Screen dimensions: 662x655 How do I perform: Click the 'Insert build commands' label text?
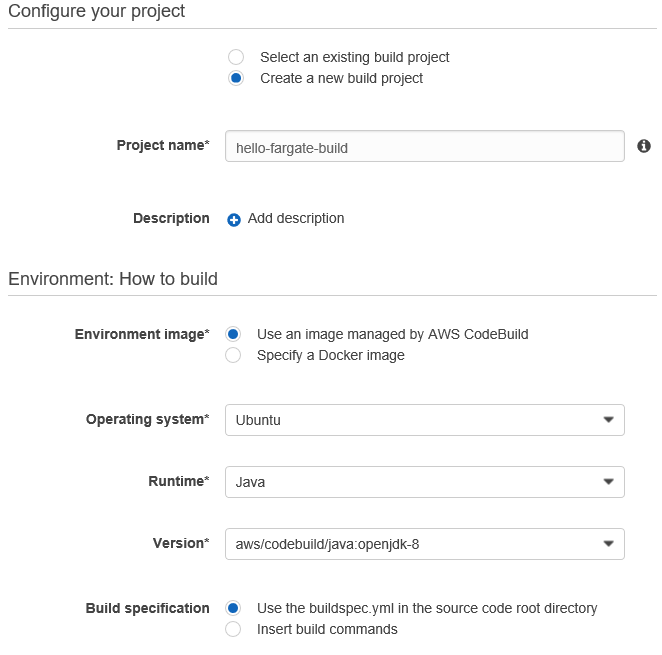(x=327, y=629)
